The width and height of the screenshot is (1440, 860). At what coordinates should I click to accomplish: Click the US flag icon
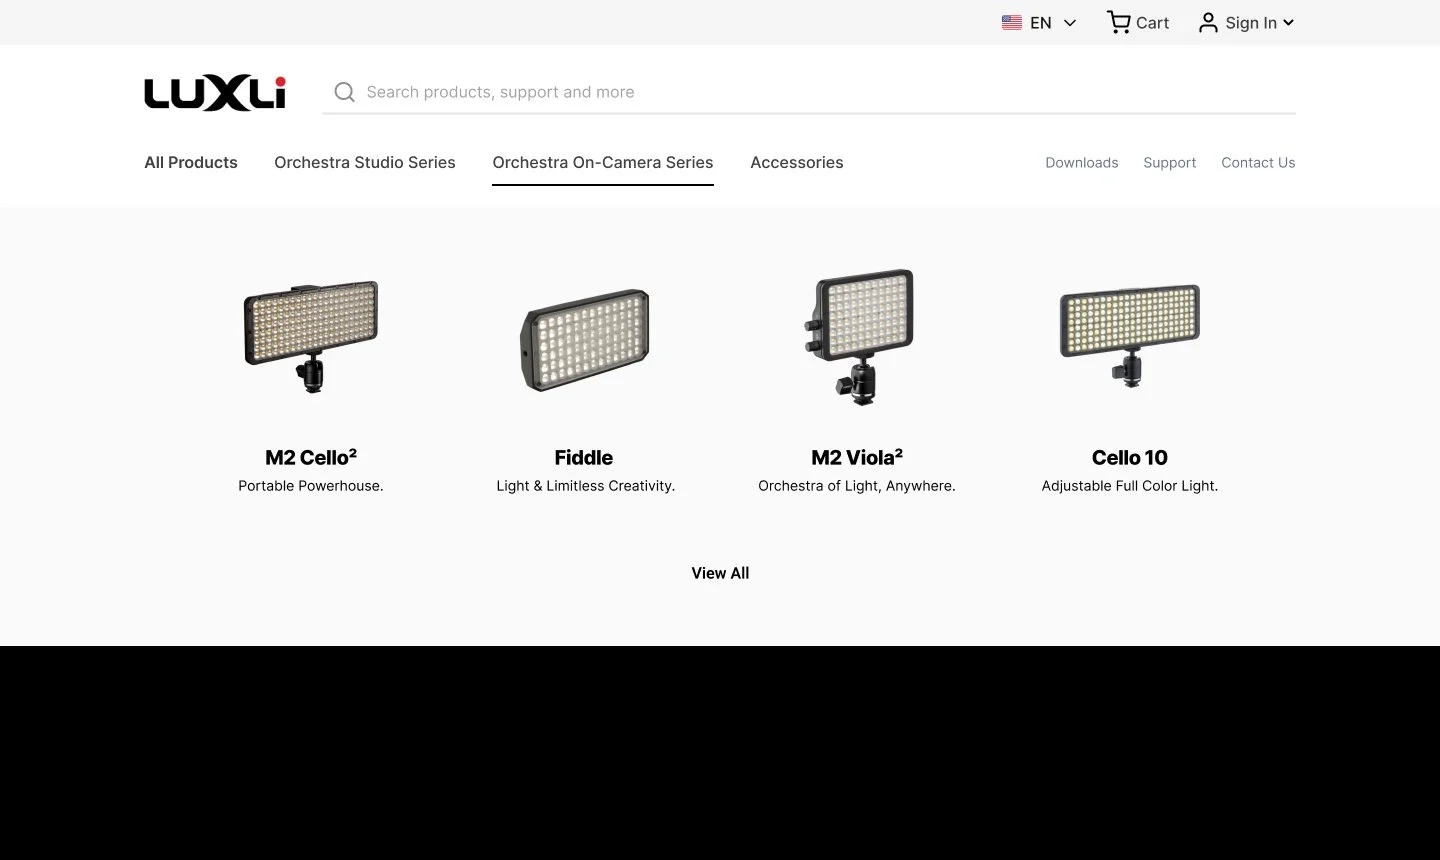pyautogui.click(x=1011, y=22)
